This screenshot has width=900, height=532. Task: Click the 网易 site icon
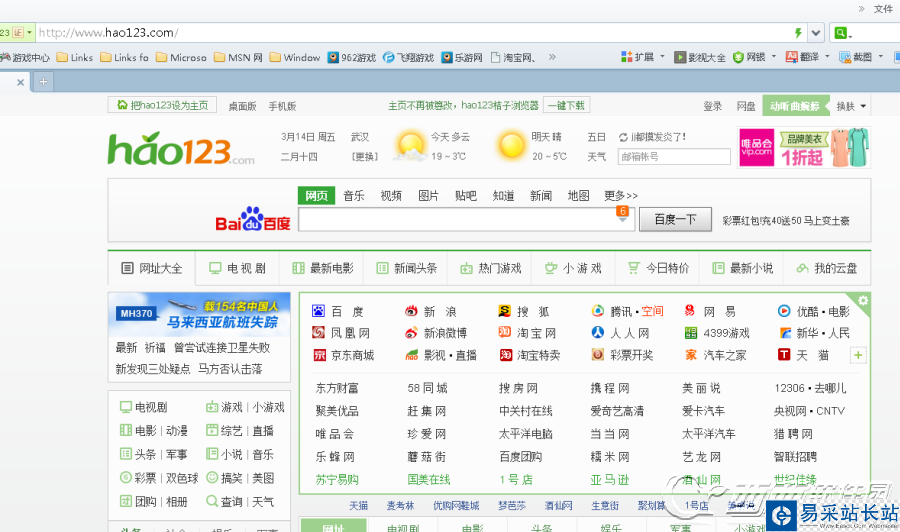[x=690, y=311]
